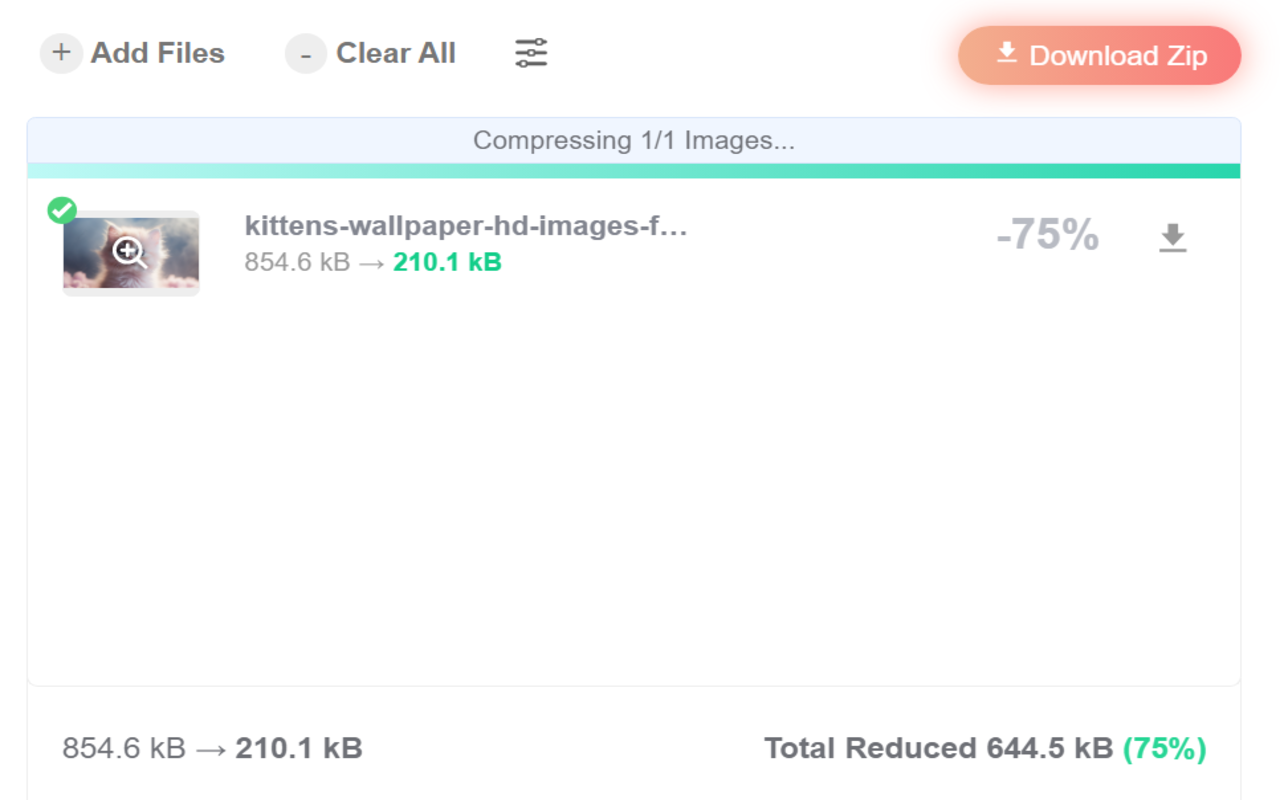The image size is (1280, 800).
Task: Click the green checkmark on the compressed image
Action: [62, 210]
